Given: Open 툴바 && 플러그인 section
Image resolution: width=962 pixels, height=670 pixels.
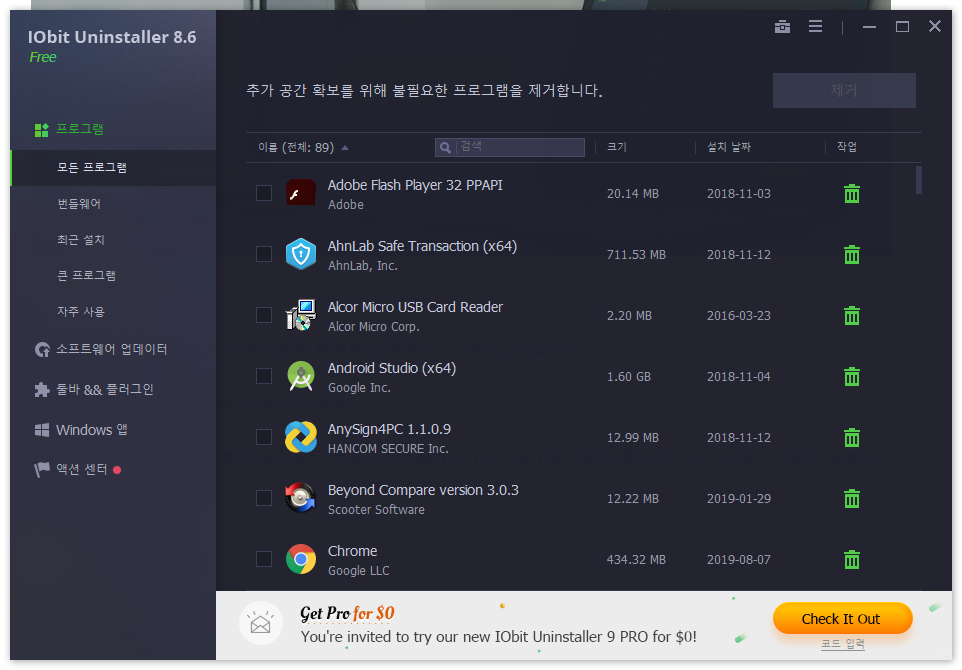Looking at the screenshot, I should click(x=105, y=390).
